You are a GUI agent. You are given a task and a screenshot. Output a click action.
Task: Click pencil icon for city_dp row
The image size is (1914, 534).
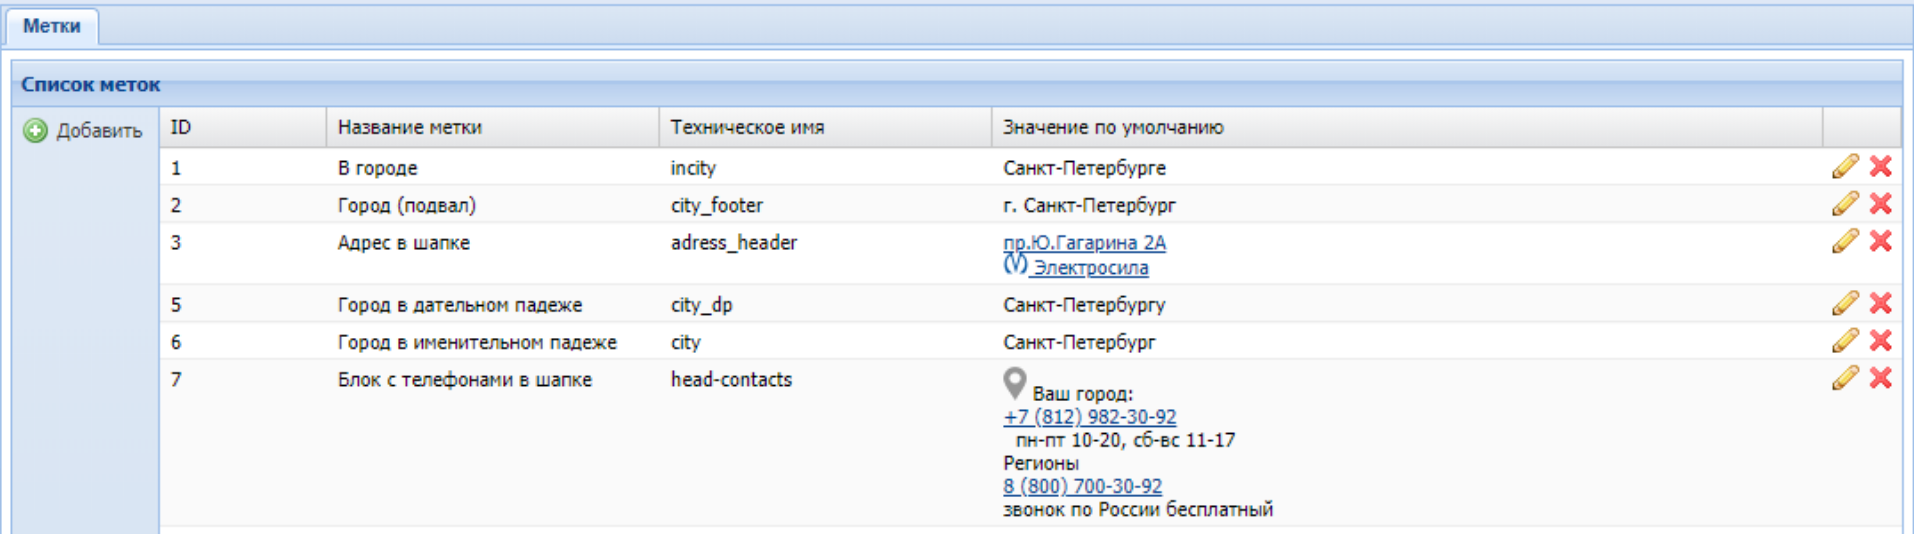1845,304
